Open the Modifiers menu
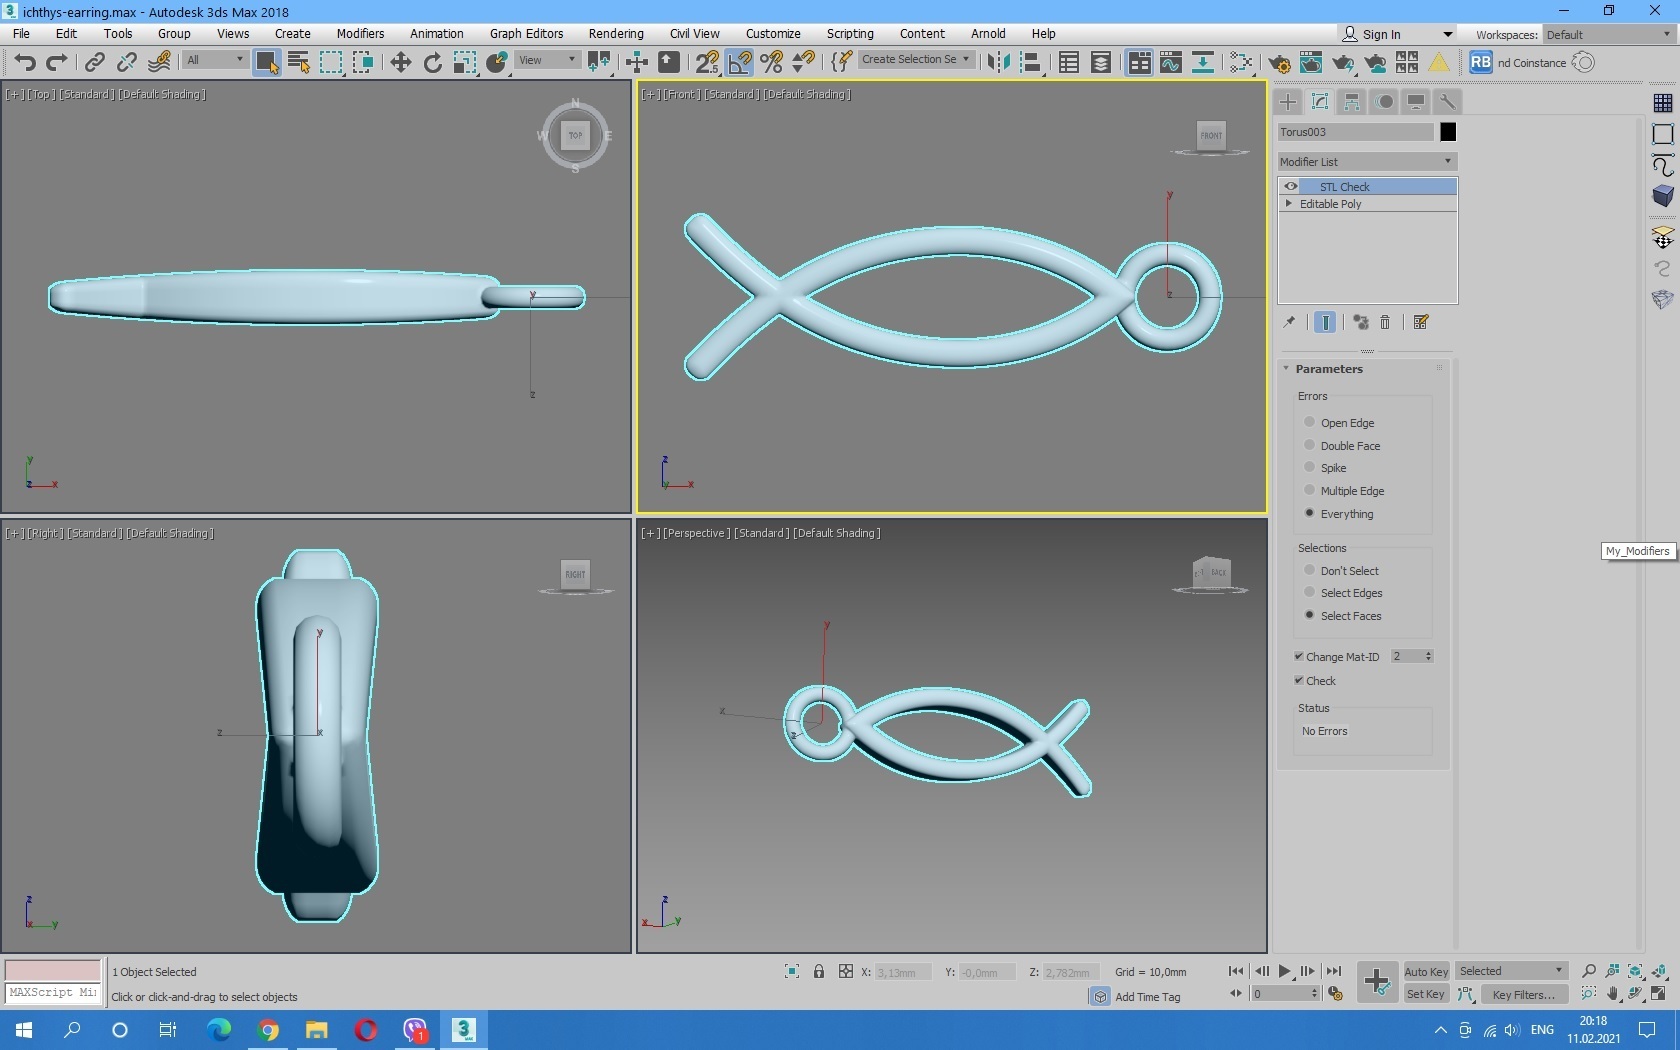The image size is (1680, 1050). 360,33
